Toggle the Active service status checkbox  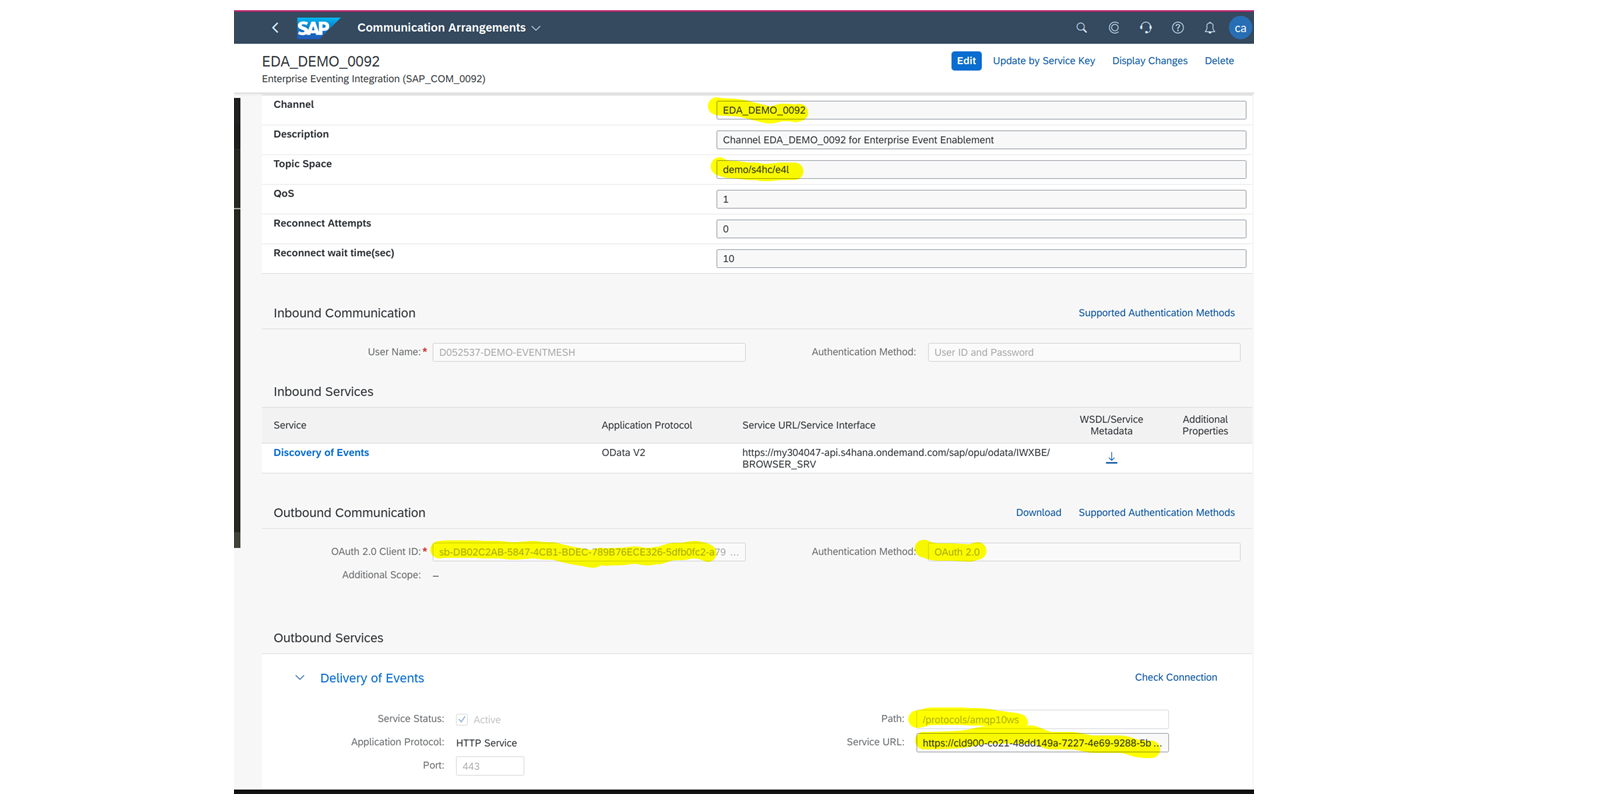462,720
